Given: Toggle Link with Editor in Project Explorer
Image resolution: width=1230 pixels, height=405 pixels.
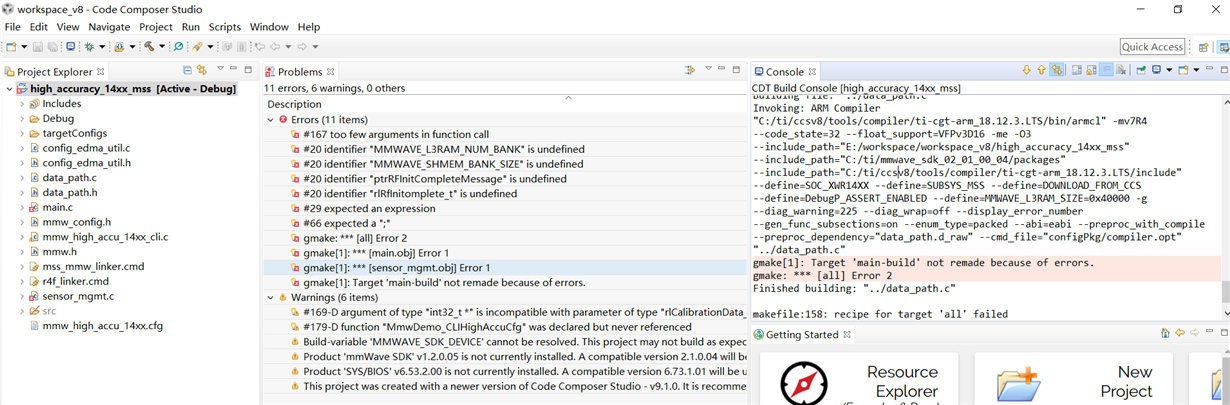Looking at the screenshot, I should 201,70.
